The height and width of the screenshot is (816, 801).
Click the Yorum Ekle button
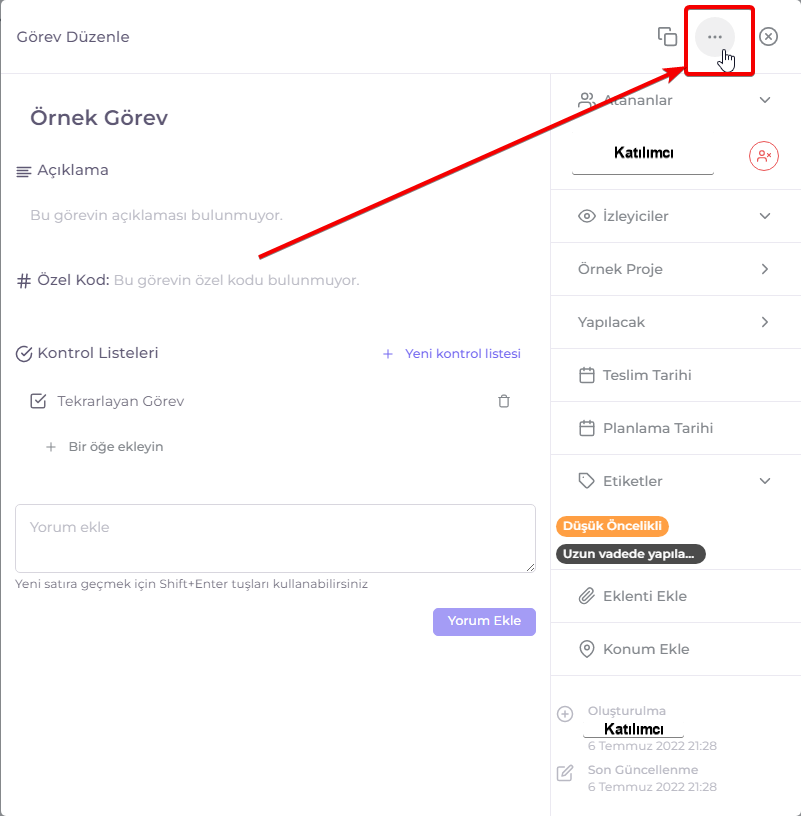point(484,621)
